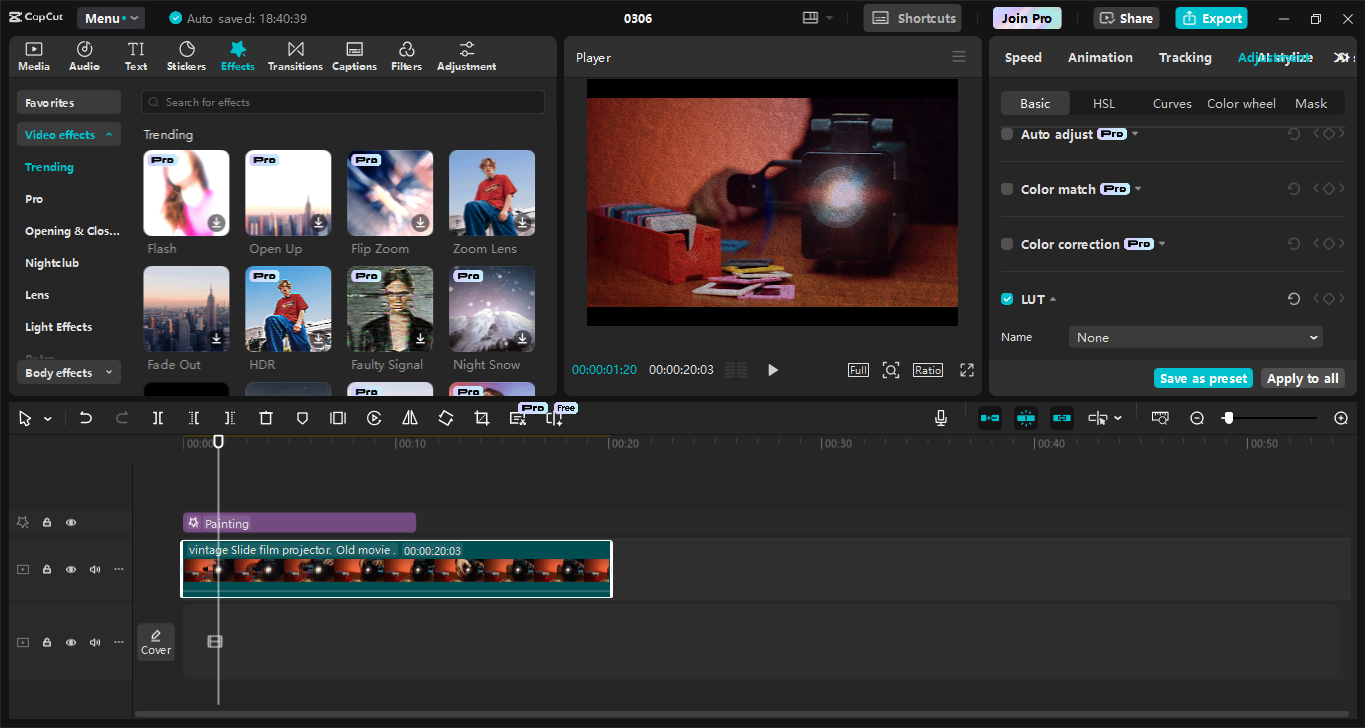The height and width of the screenshot is (728, 1365).
Task: Open the CapCut Menu dropdown
Action: [110, 17]
